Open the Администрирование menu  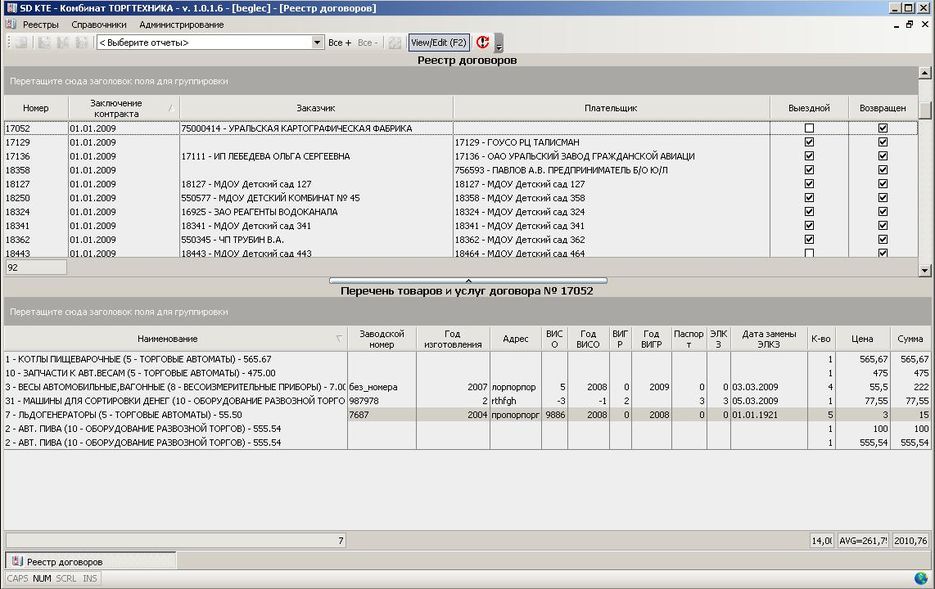coord(181,24)
